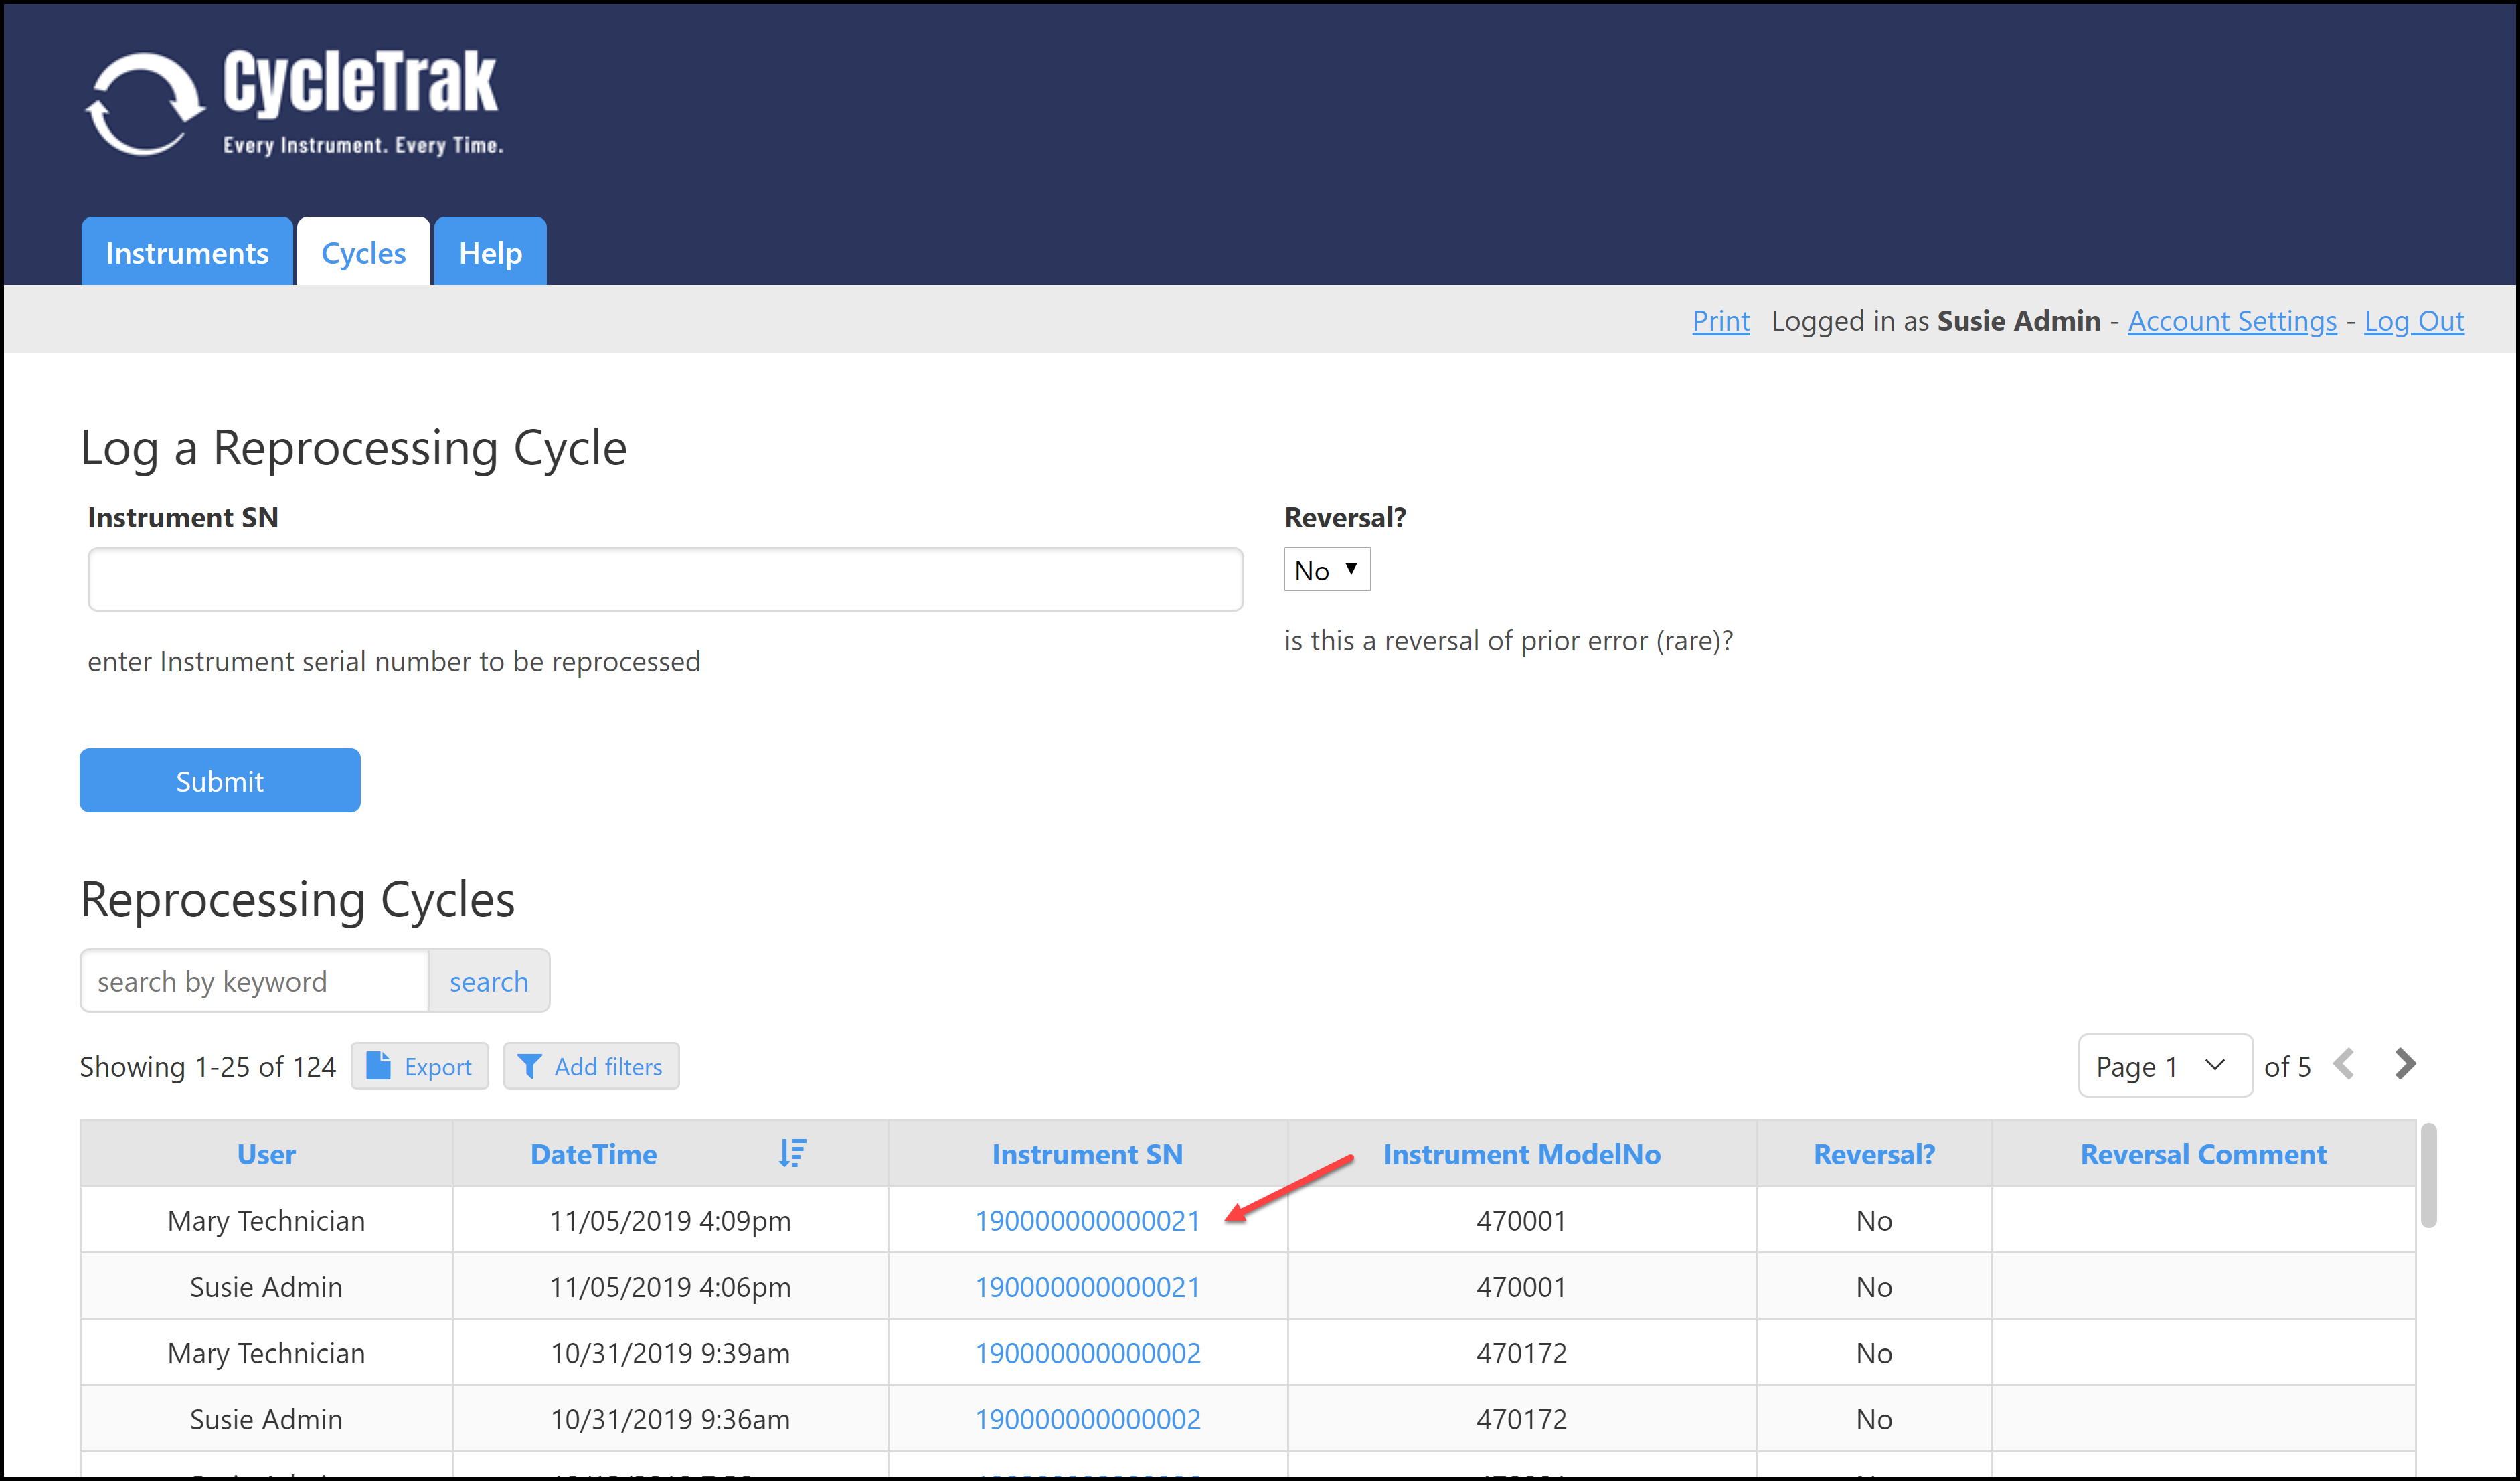The image size is (2520, 1481).
Task: Click the Log Out link
Action: pos(2413,321)
